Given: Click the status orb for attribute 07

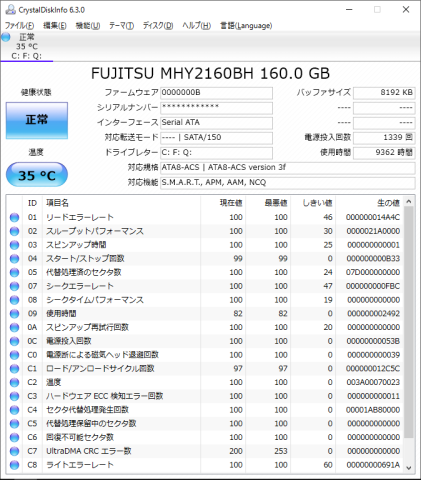Looking at the screenshot, I should click(14, 286).
